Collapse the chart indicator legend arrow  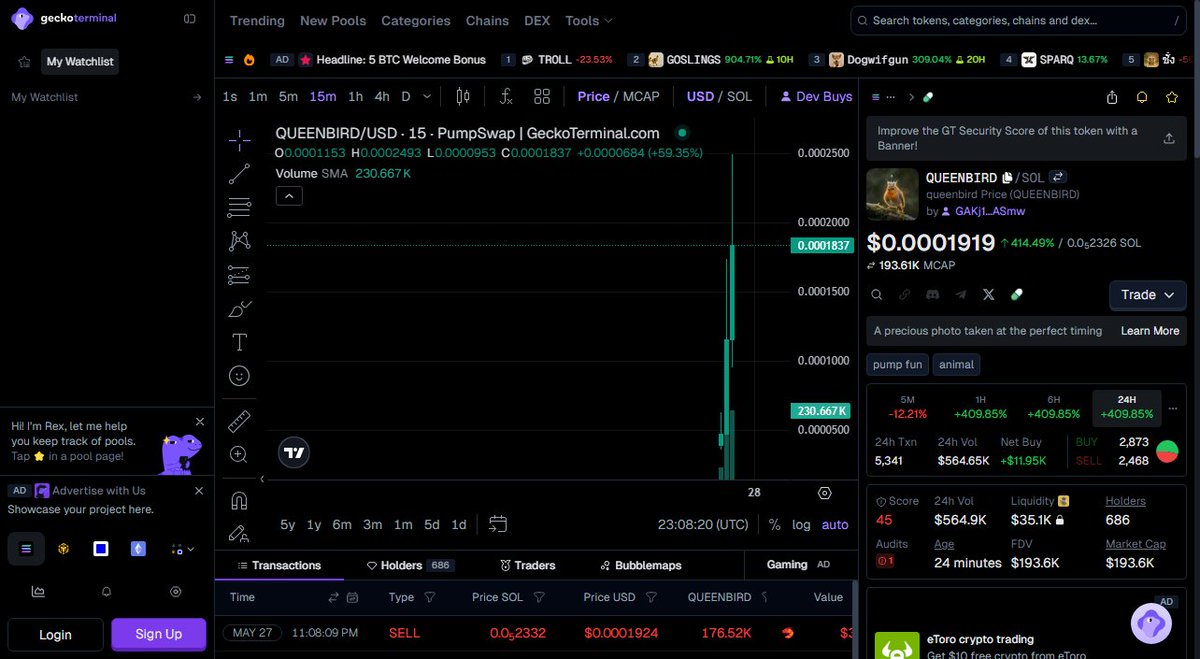(x=288, y=196)
